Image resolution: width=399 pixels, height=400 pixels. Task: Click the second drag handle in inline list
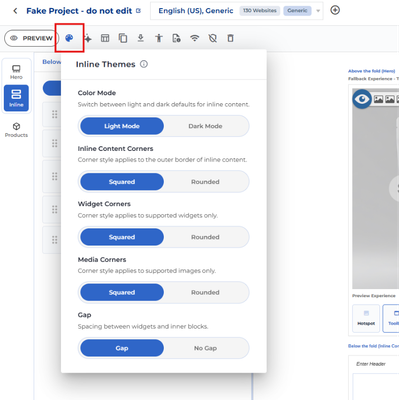pos(55,143)
